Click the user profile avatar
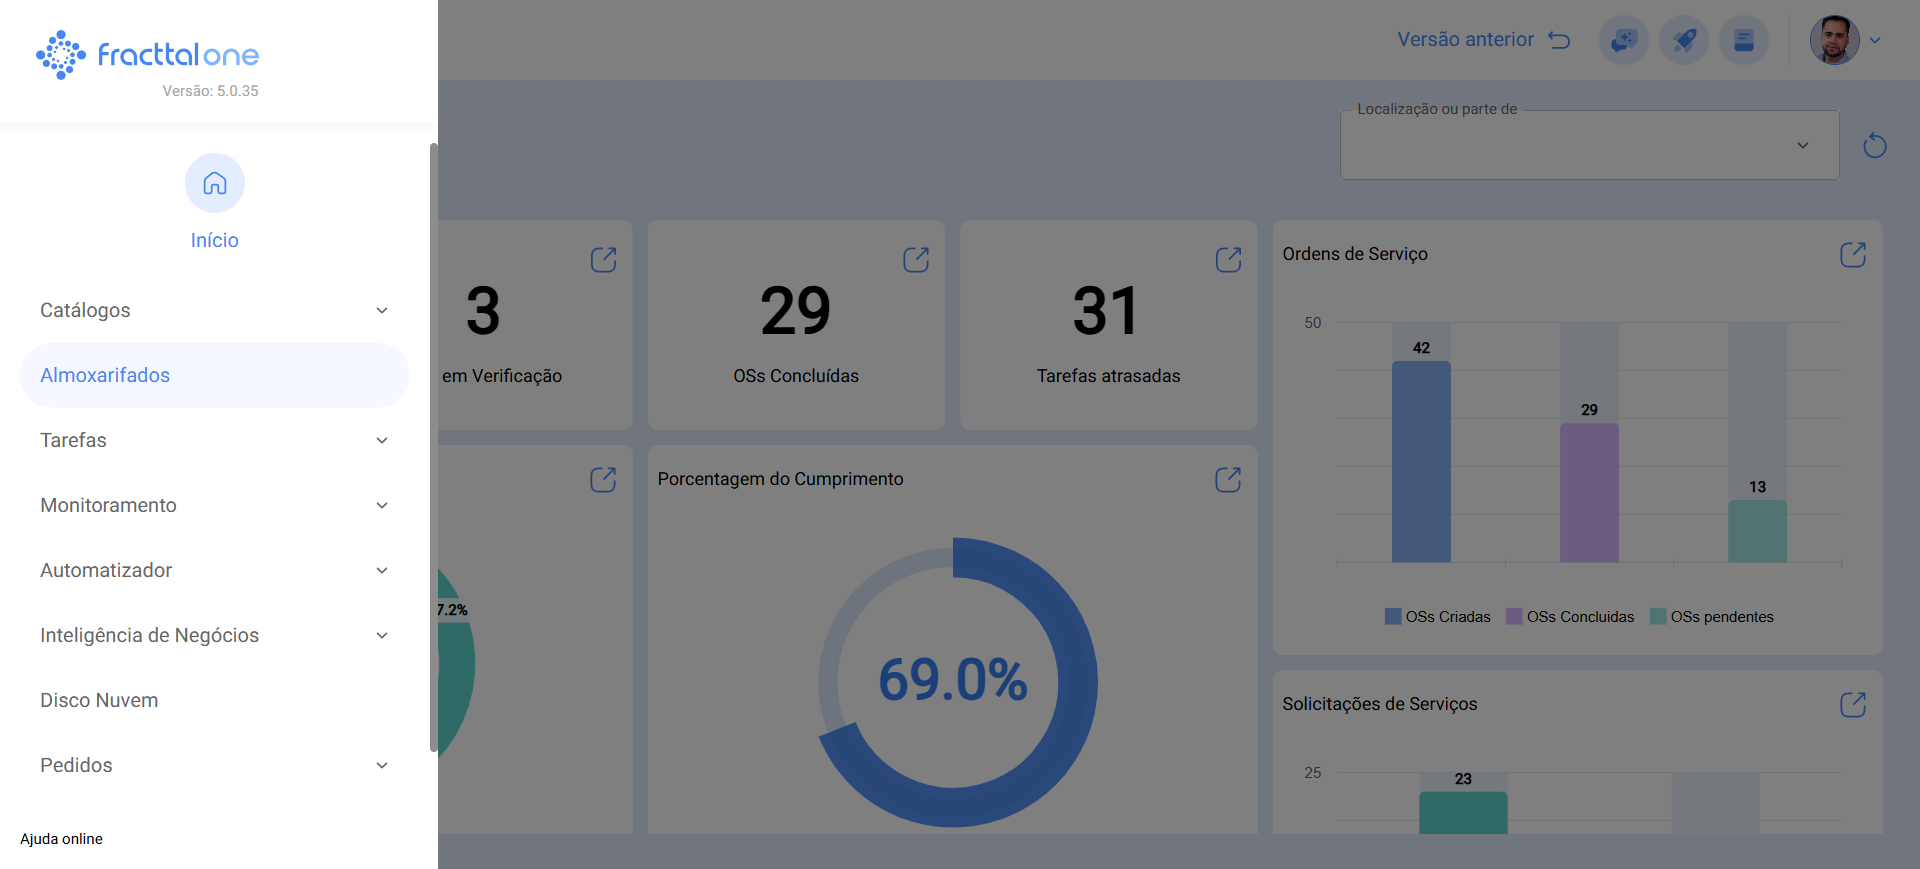Screen dimensions: 1920x869 (x=1834, y=41)
